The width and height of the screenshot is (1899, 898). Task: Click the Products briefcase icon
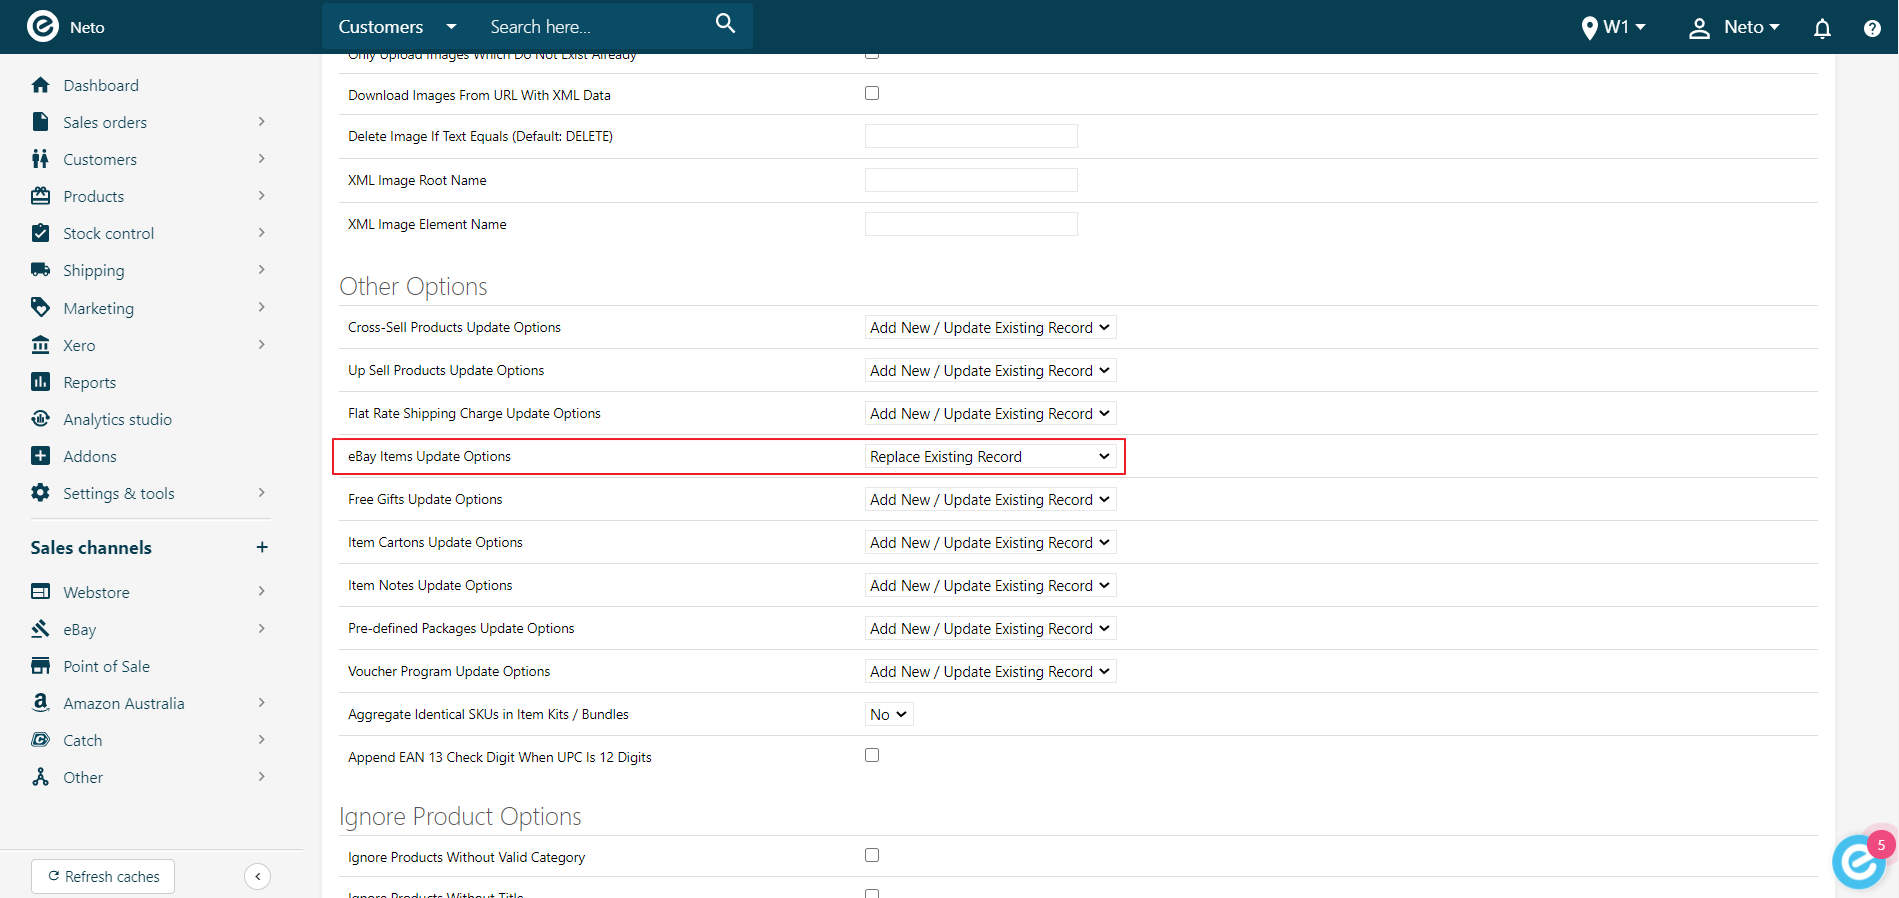pos(40,196)
